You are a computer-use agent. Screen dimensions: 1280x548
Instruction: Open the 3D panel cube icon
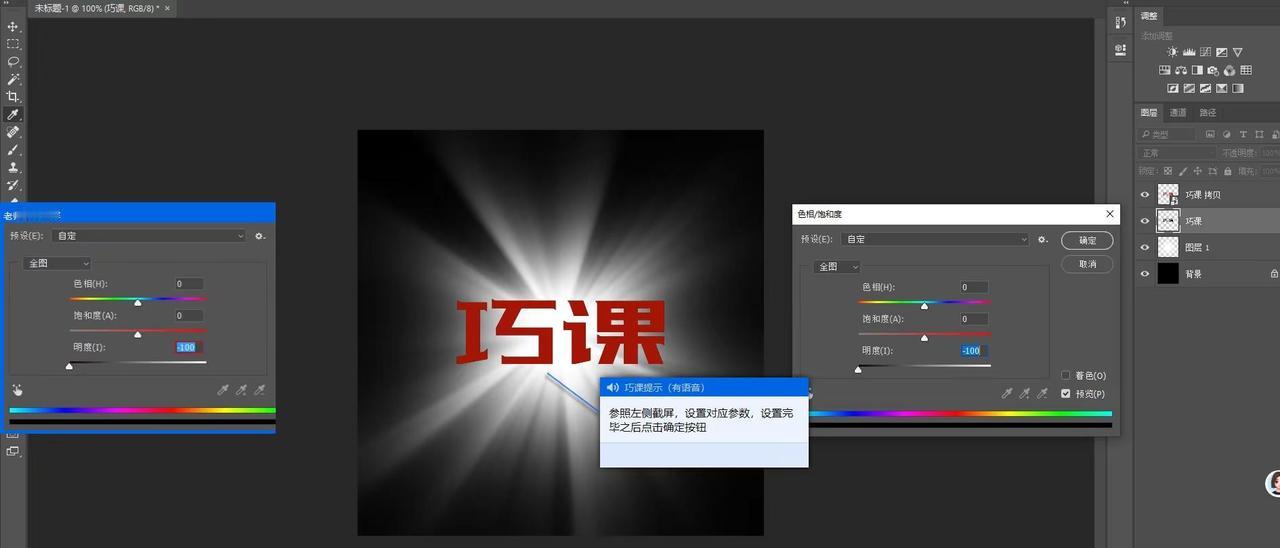click(x=1120, y=49)
